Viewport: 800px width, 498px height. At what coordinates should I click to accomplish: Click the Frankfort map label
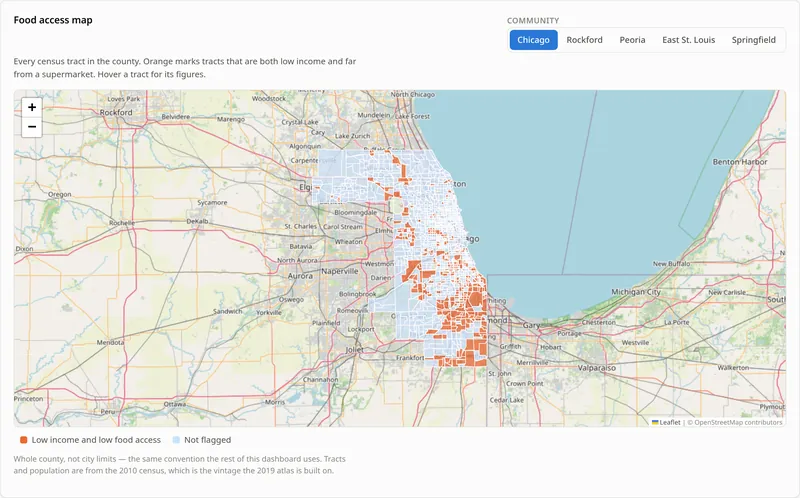(x=410, y=358)
